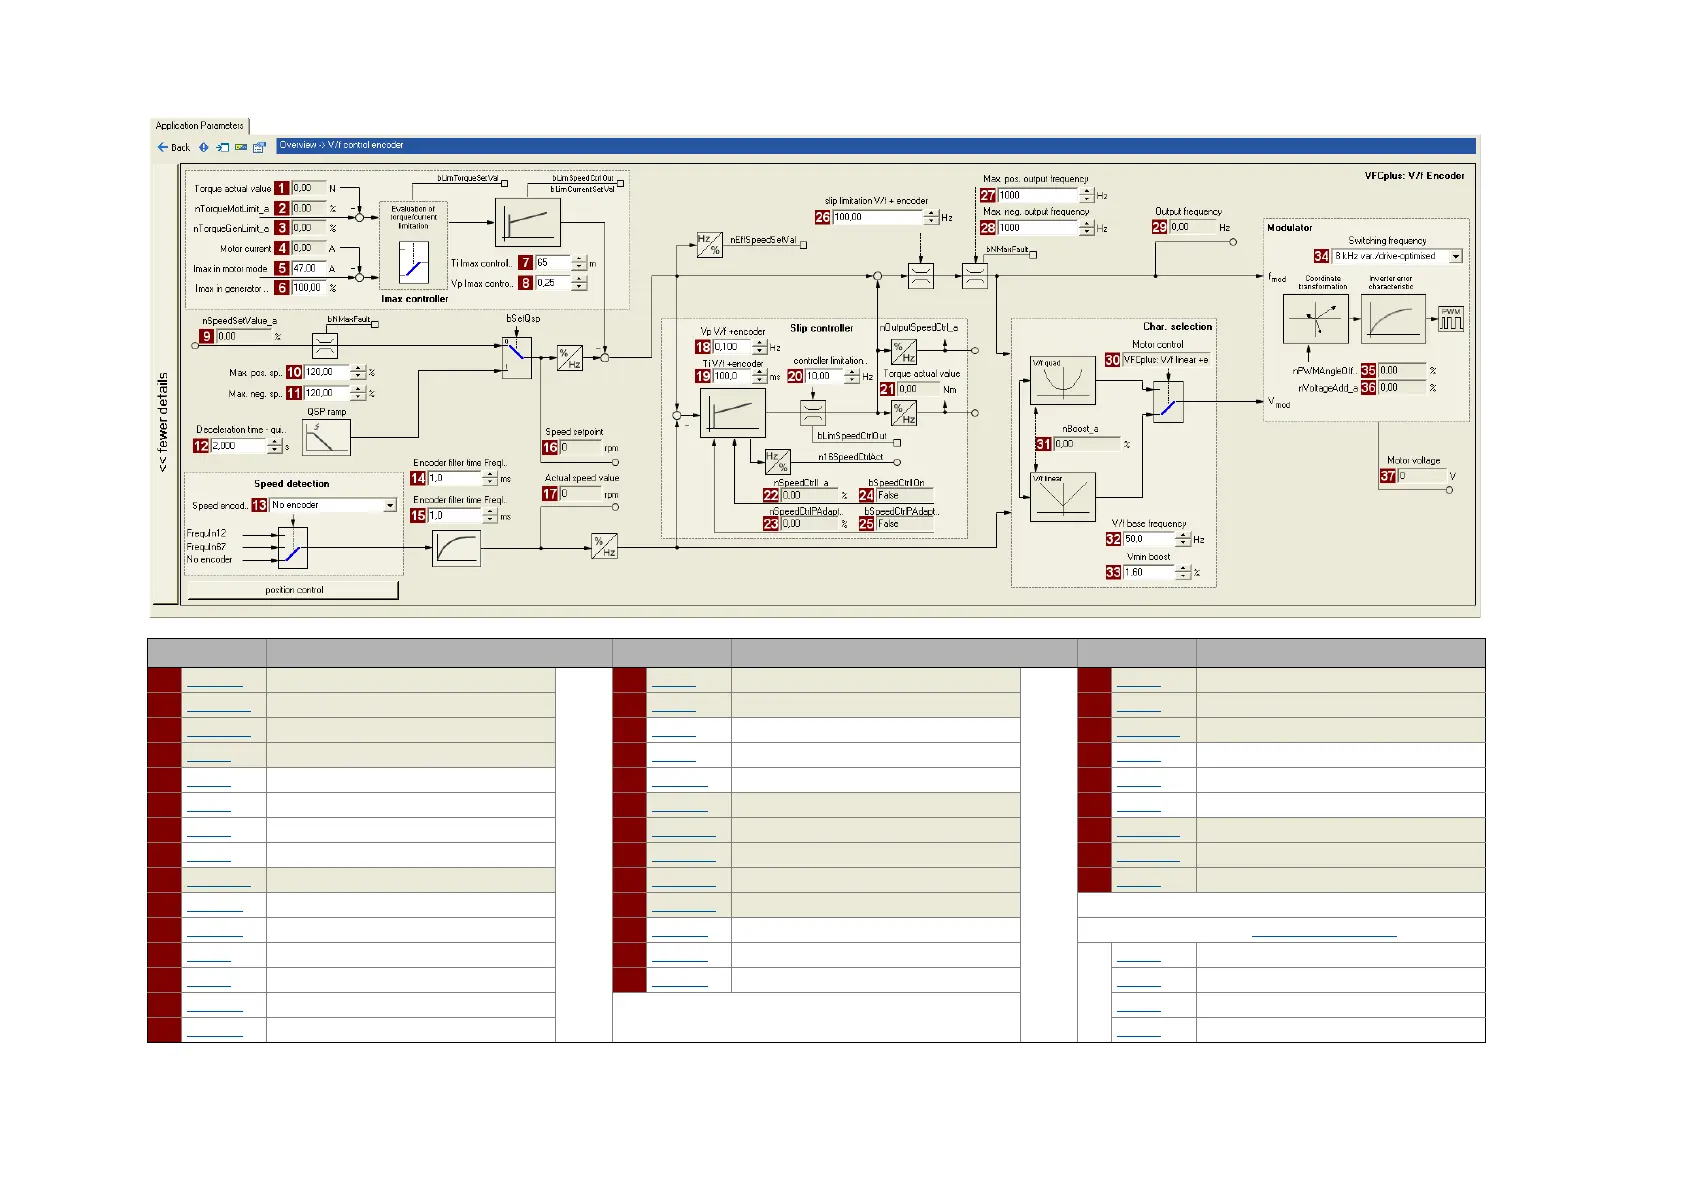The image size is (1684, 1190).
Task: Click the PI controller block under bLimSpeedCtrlOut
Action: tap(528, 222)
